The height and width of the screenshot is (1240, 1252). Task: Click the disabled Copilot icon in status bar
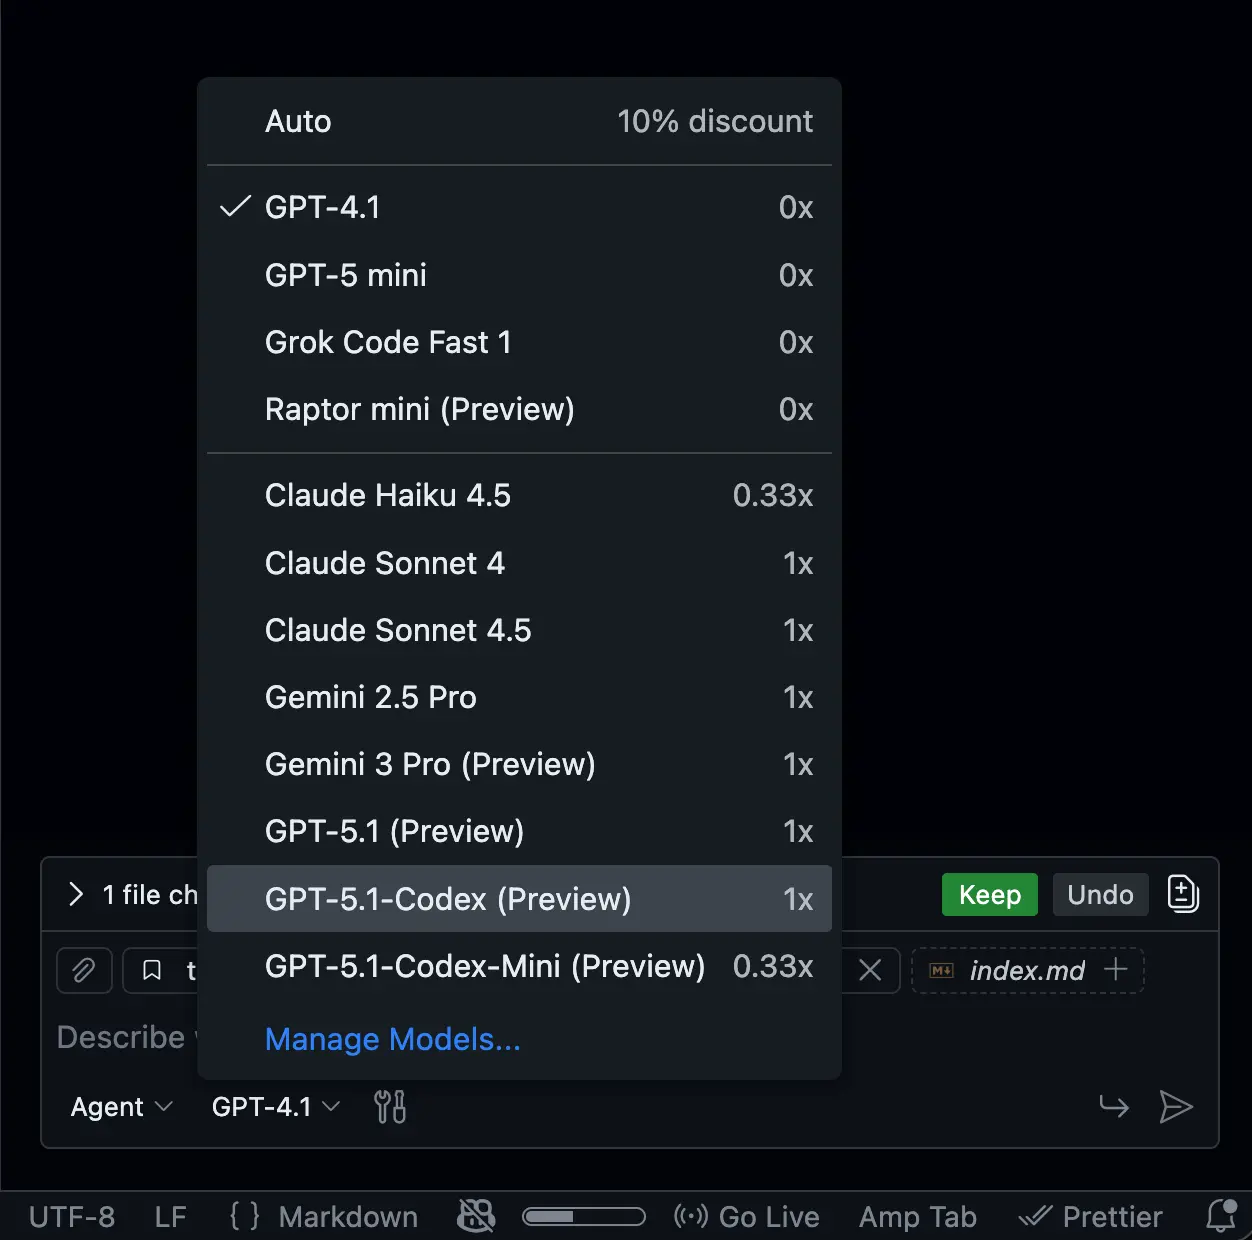(x=476, y=1215)
